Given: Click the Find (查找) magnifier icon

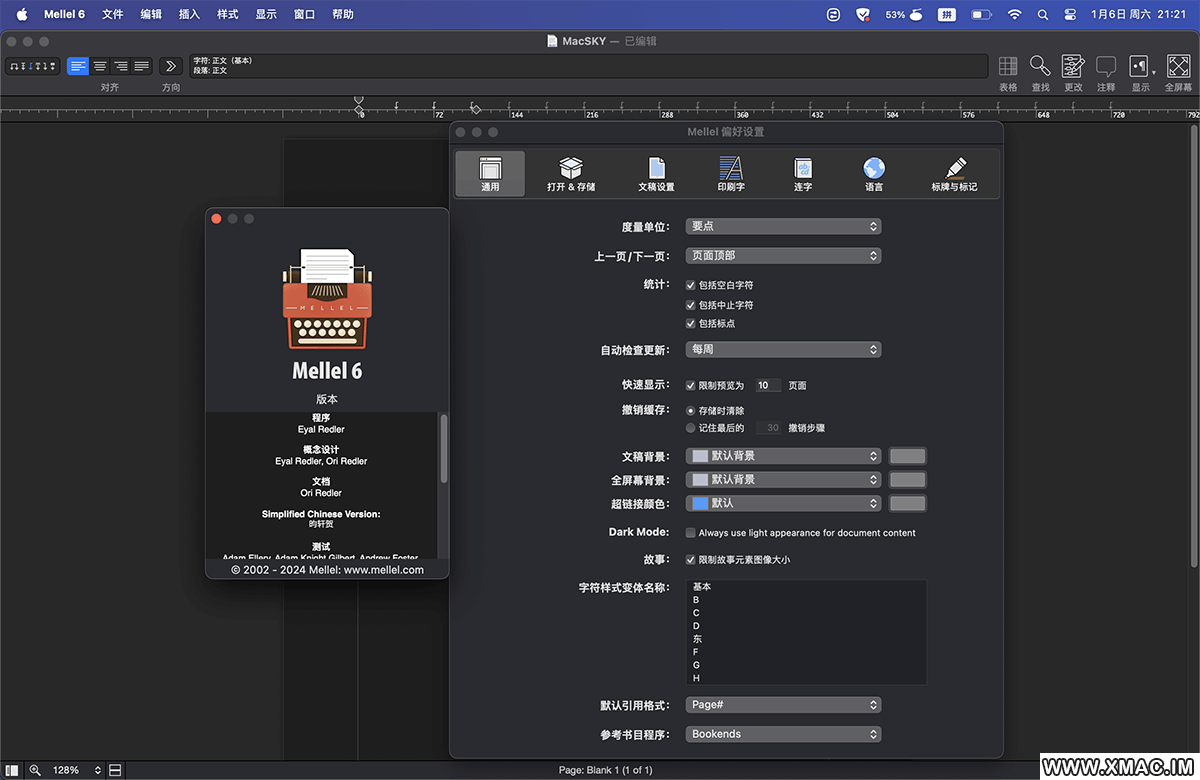Looking at the screenshot, I should [1040, 66].
